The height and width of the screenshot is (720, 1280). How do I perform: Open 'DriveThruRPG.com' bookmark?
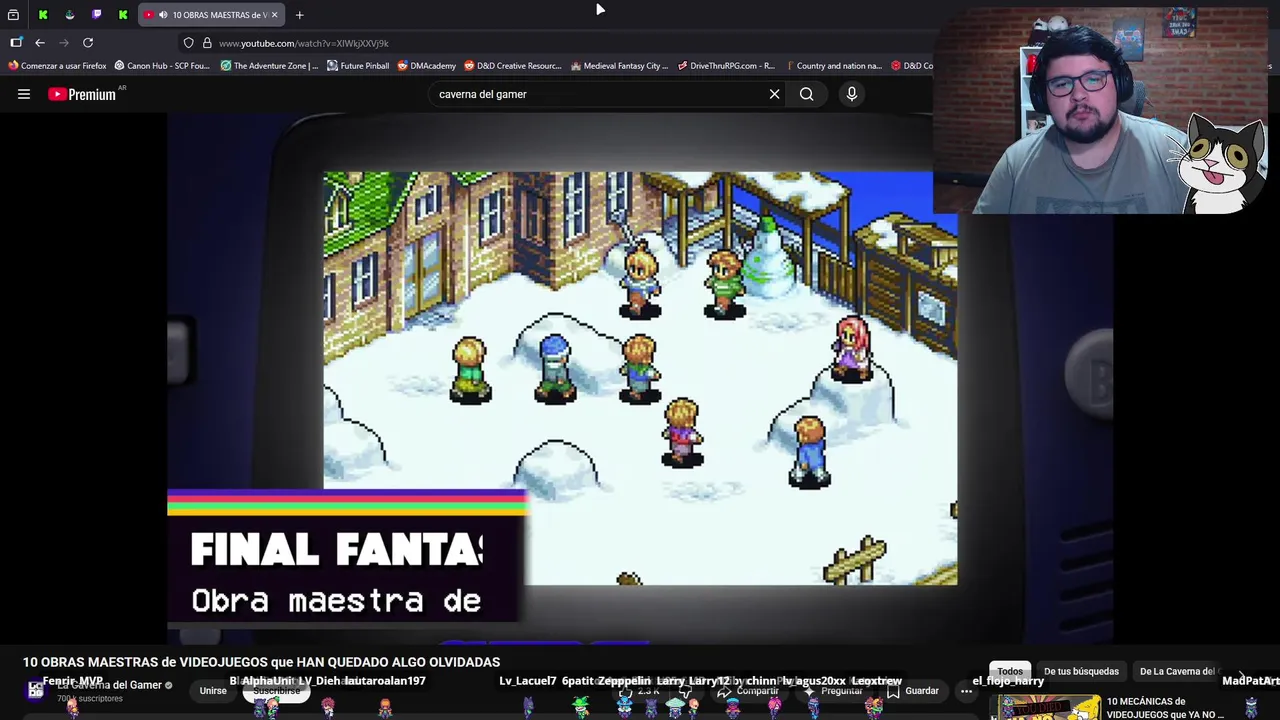tap(726, 66)
